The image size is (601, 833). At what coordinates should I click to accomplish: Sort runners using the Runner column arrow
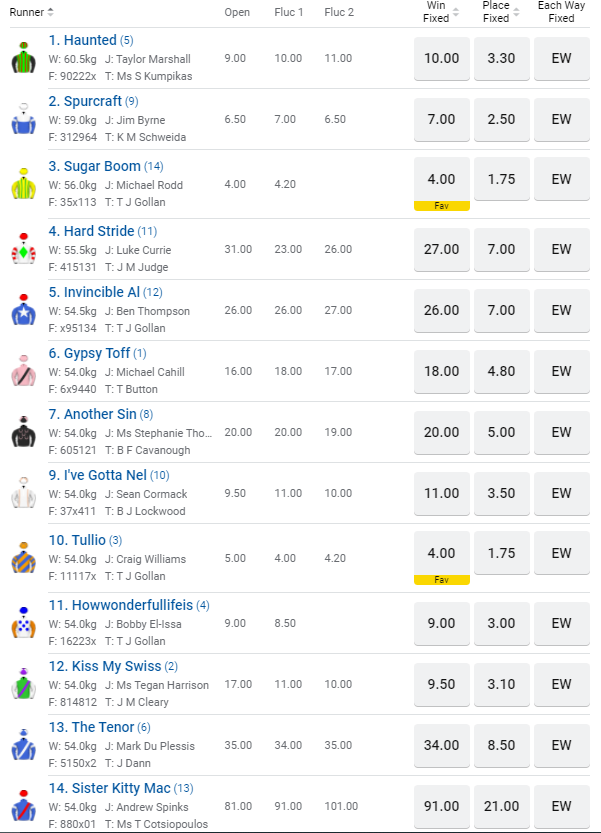click(x=51, y=12)
